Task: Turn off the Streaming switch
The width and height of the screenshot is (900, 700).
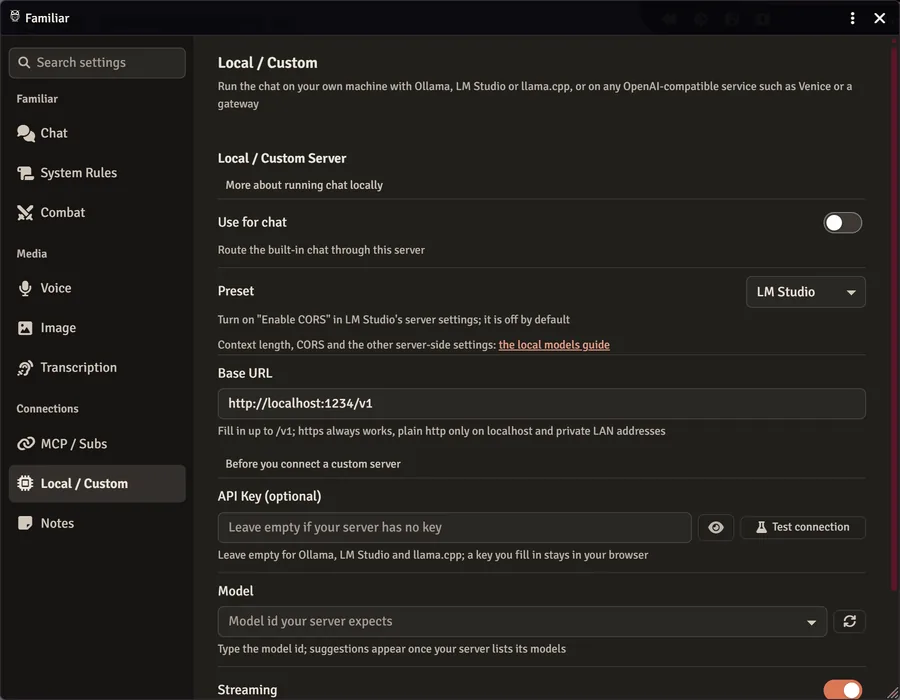Action: [842, 689]
